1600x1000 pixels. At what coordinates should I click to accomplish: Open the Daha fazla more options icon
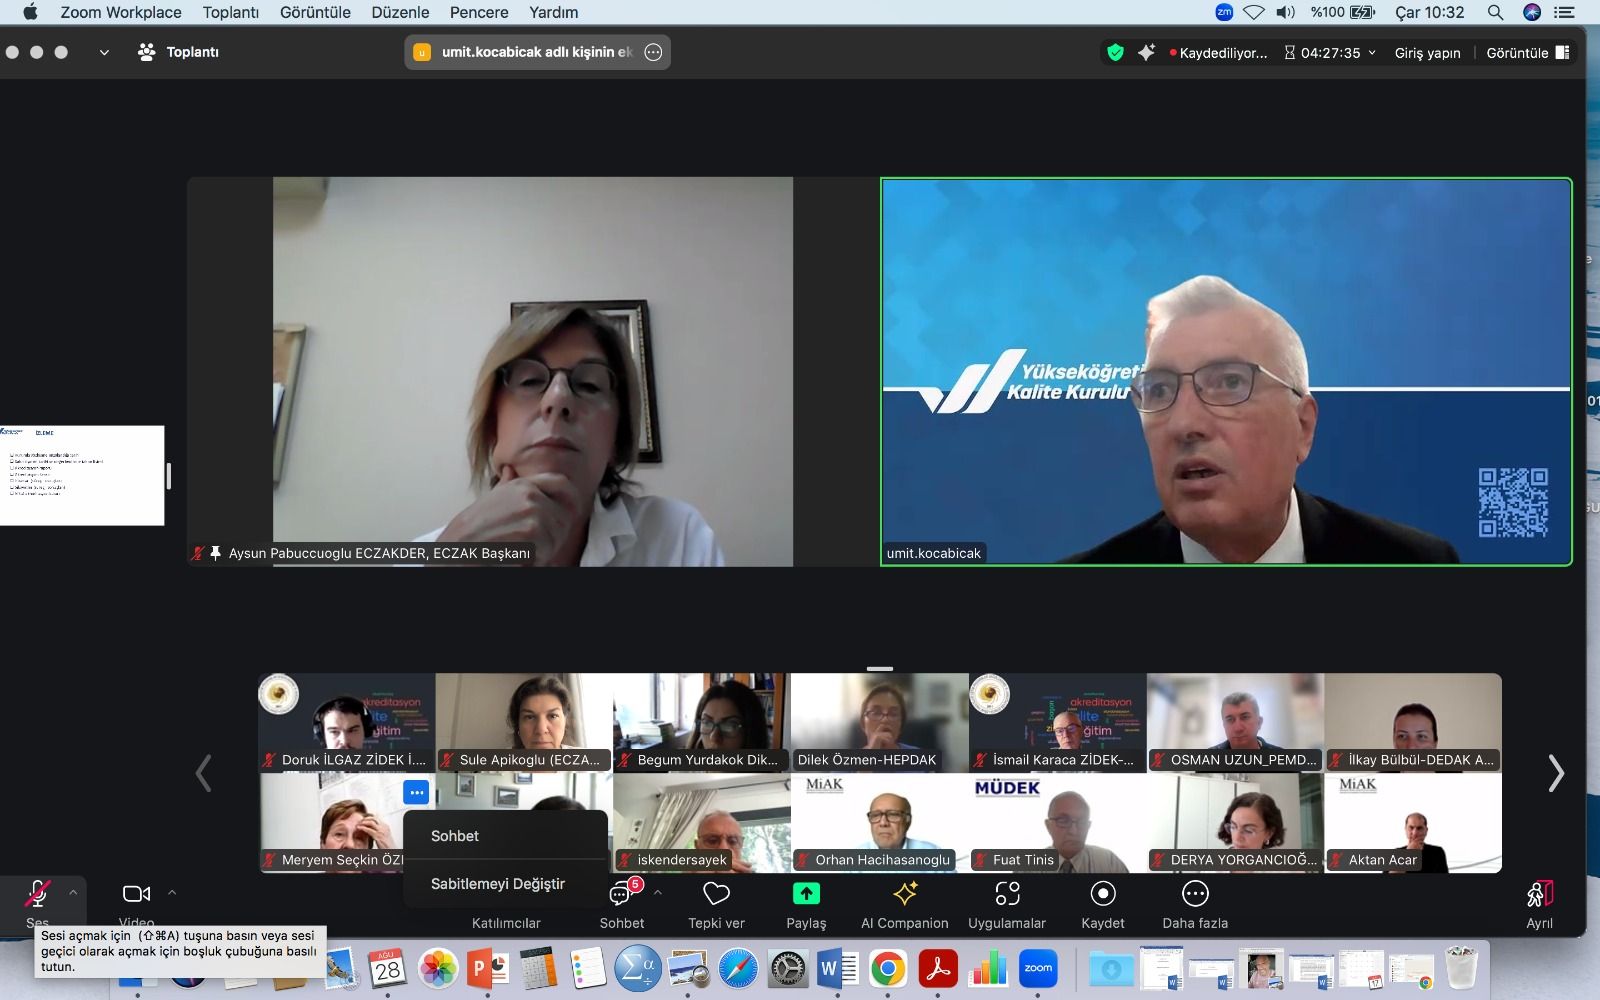click(x=1195, y=893)
